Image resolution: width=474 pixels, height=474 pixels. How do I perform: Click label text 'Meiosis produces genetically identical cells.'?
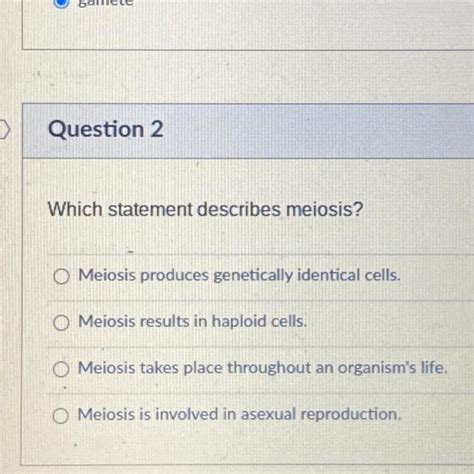239,276
